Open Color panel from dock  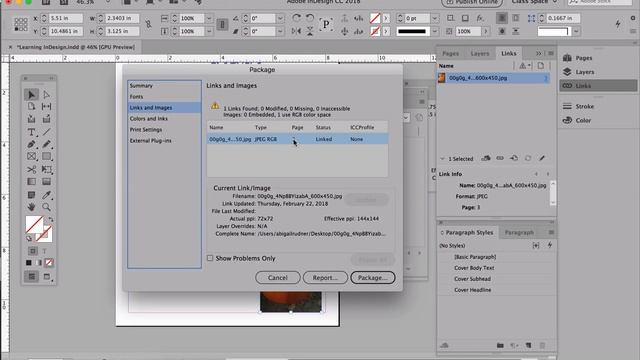[583, 120]
